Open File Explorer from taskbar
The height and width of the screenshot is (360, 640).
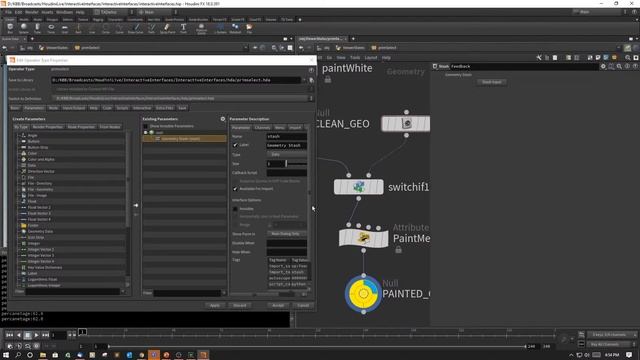tap(42, 355)
